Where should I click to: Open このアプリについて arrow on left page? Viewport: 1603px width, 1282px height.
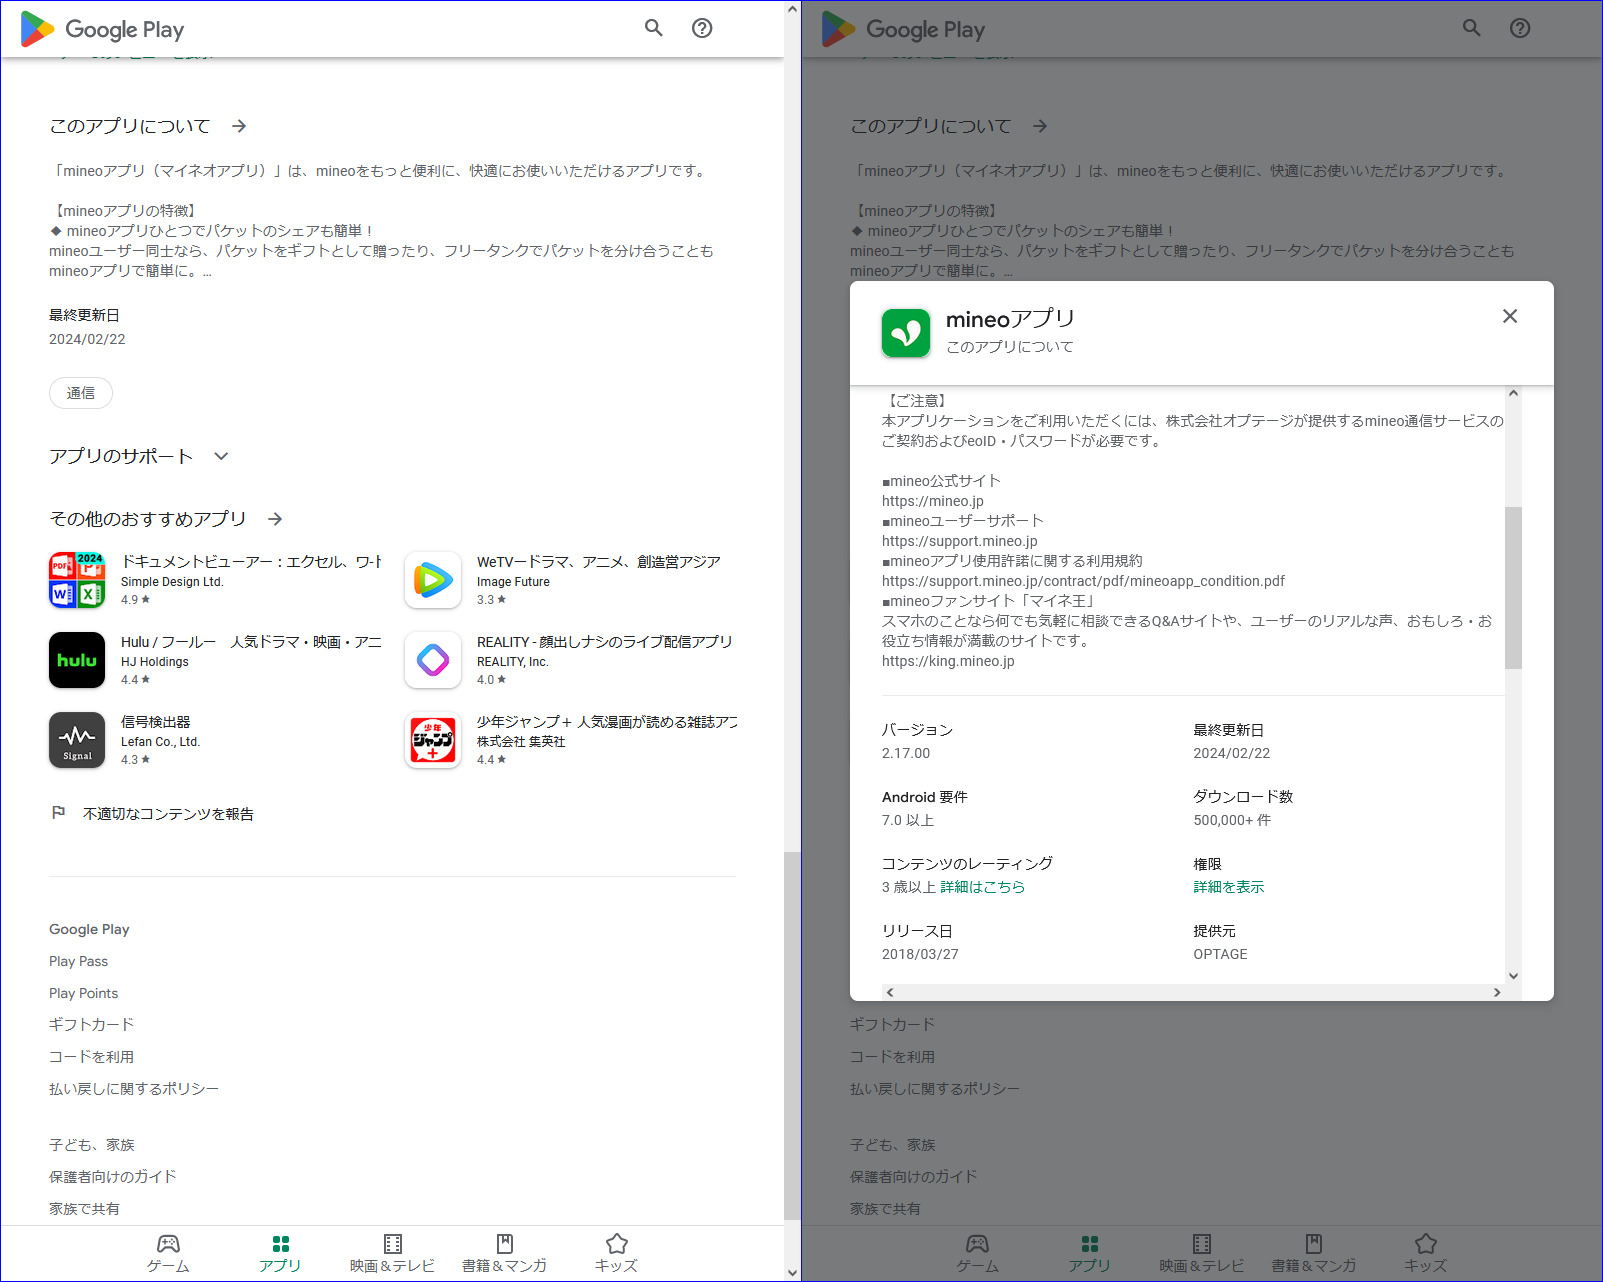pos(239,126)
